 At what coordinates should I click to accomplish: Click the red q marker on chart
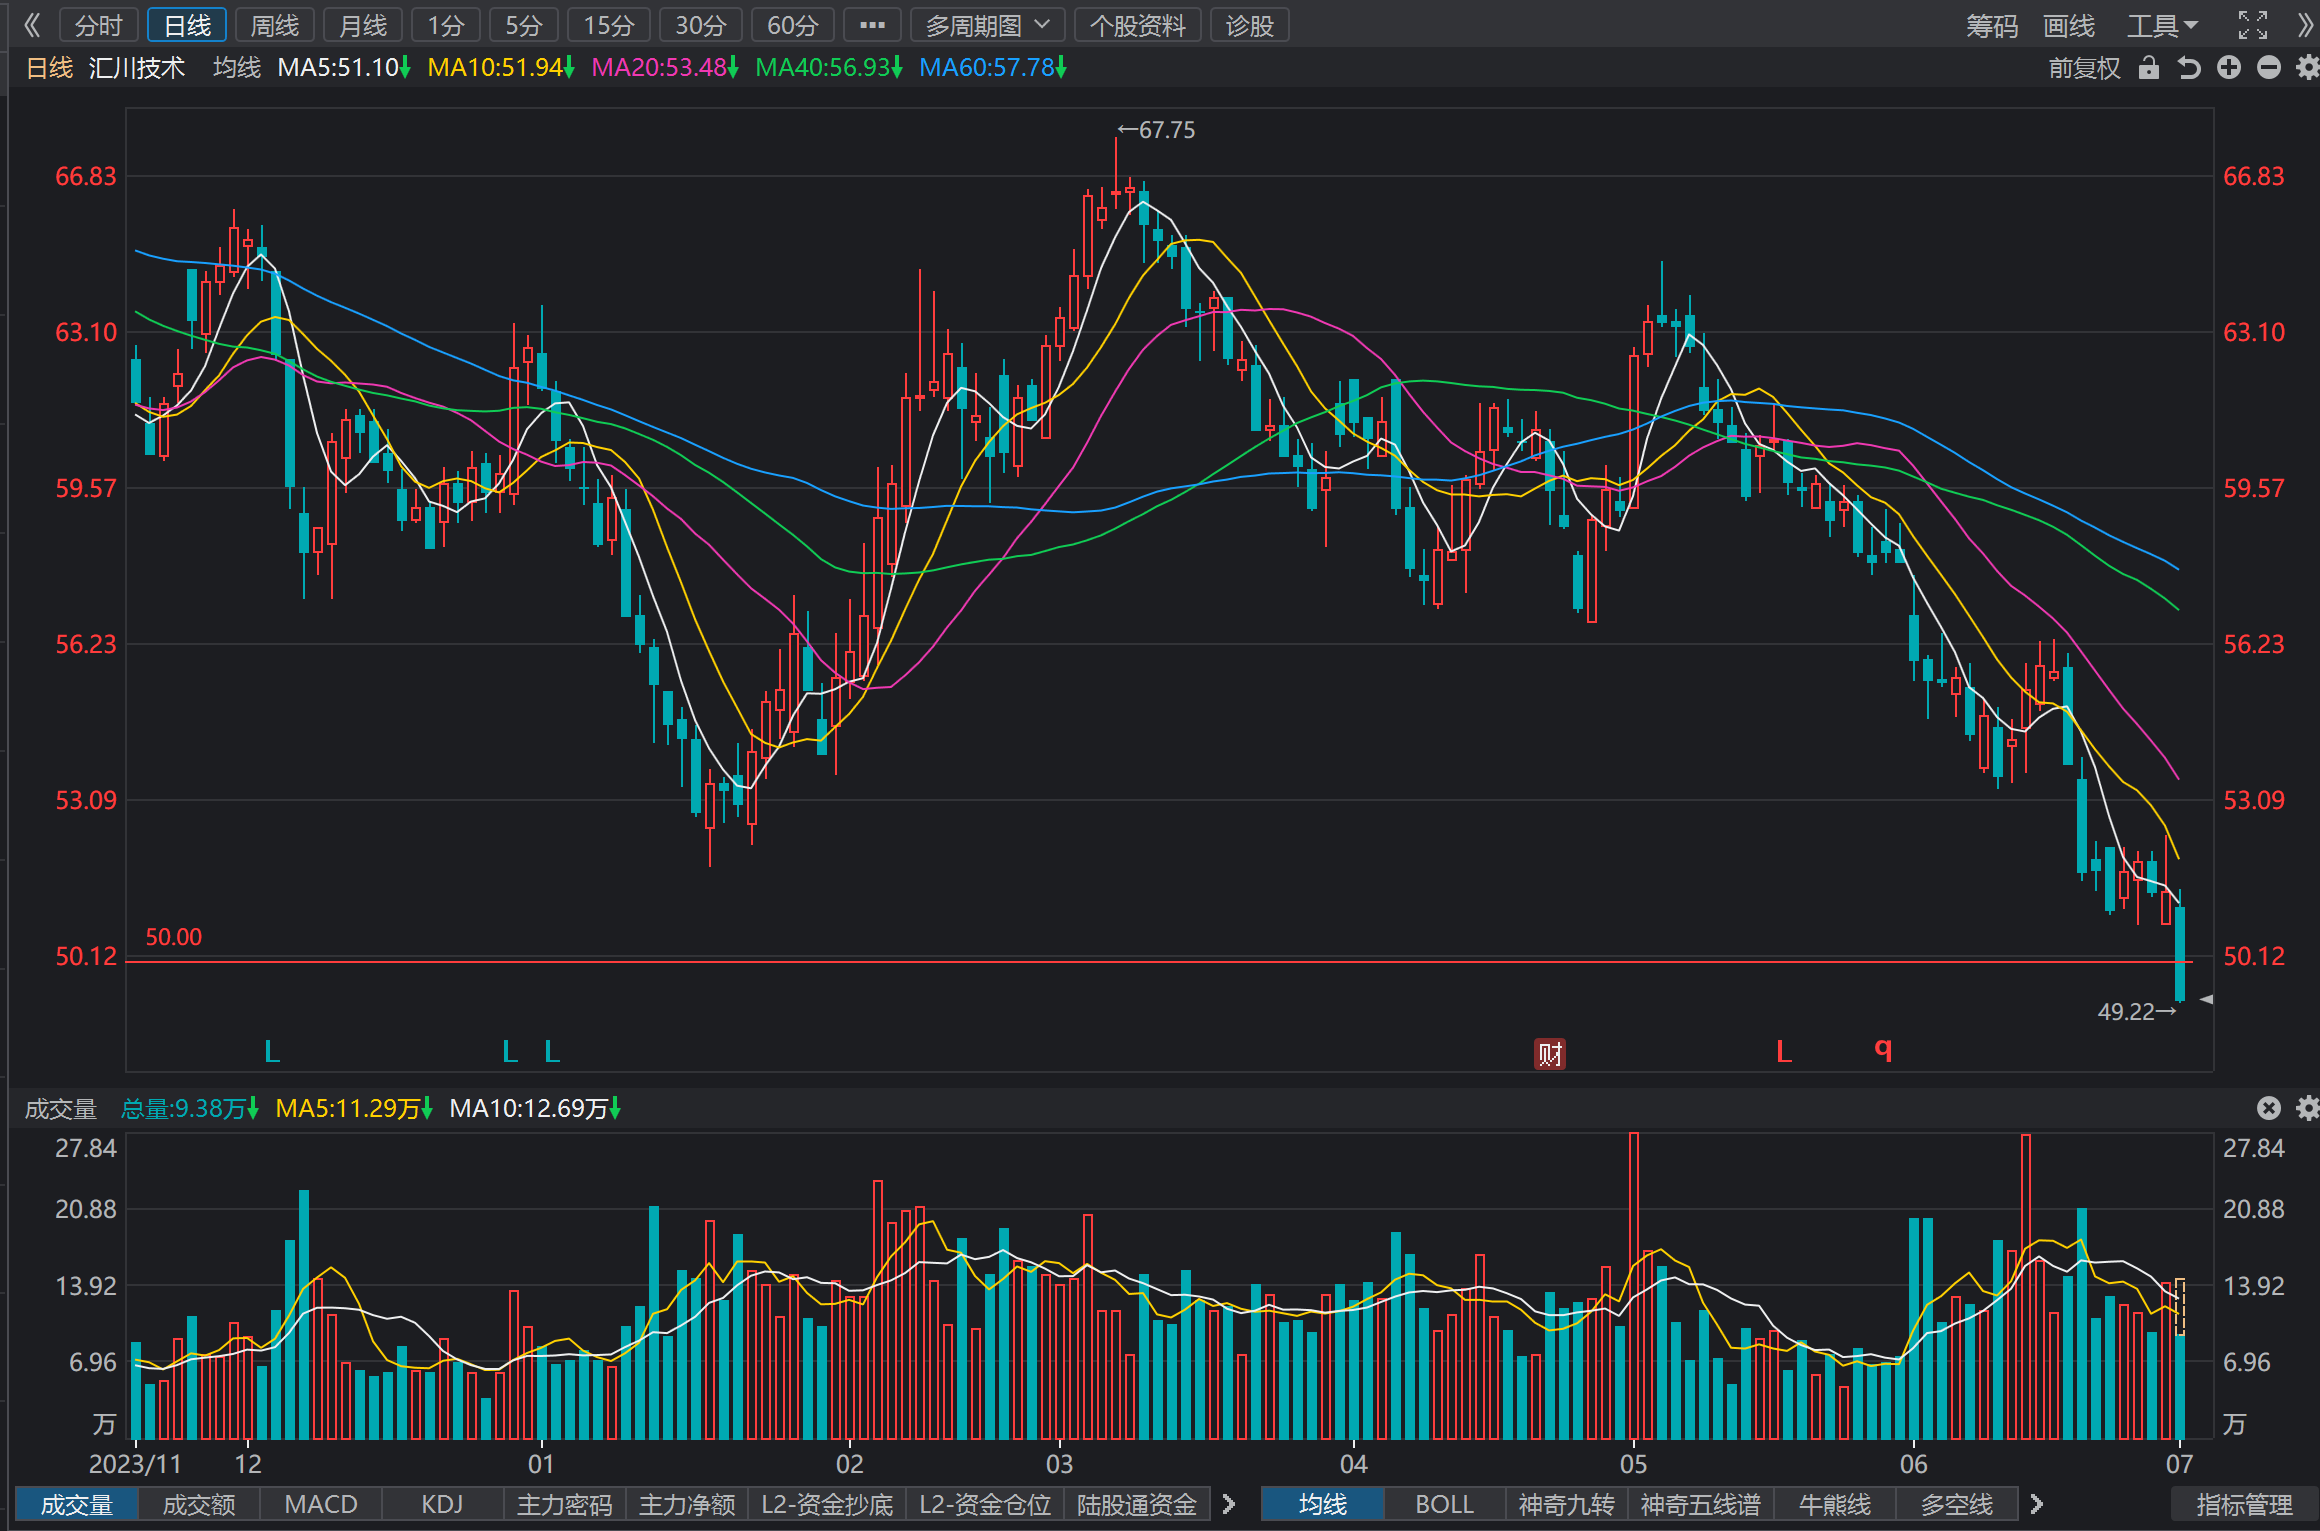pos(1883,1048)
